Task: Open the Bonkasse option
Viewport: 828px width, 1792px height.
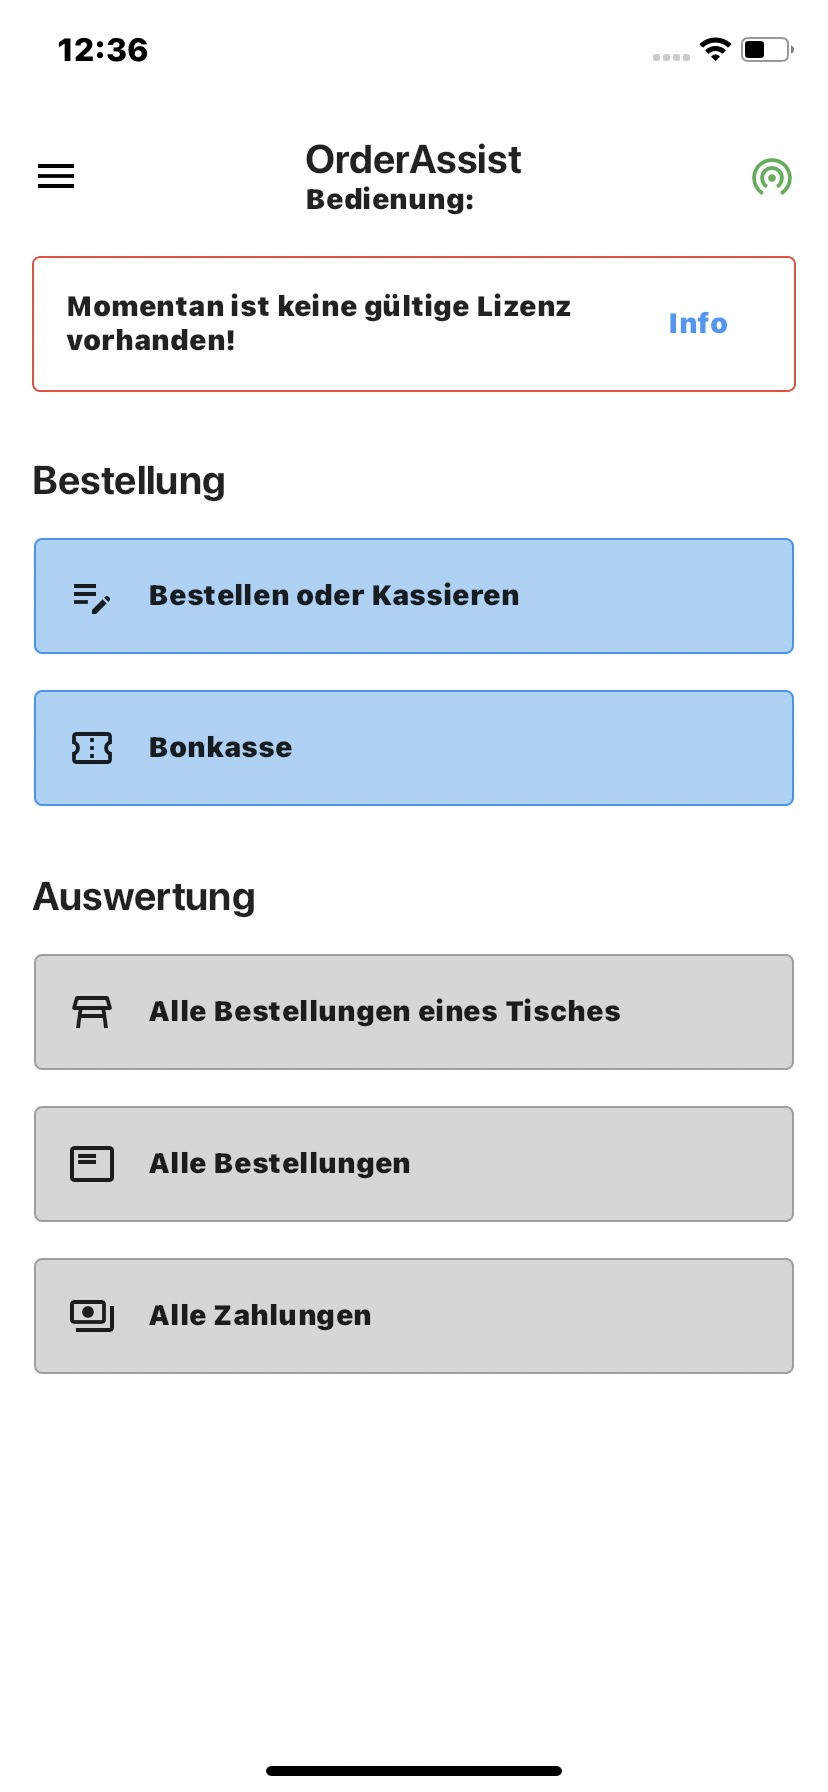Action: tap(414, 748)
